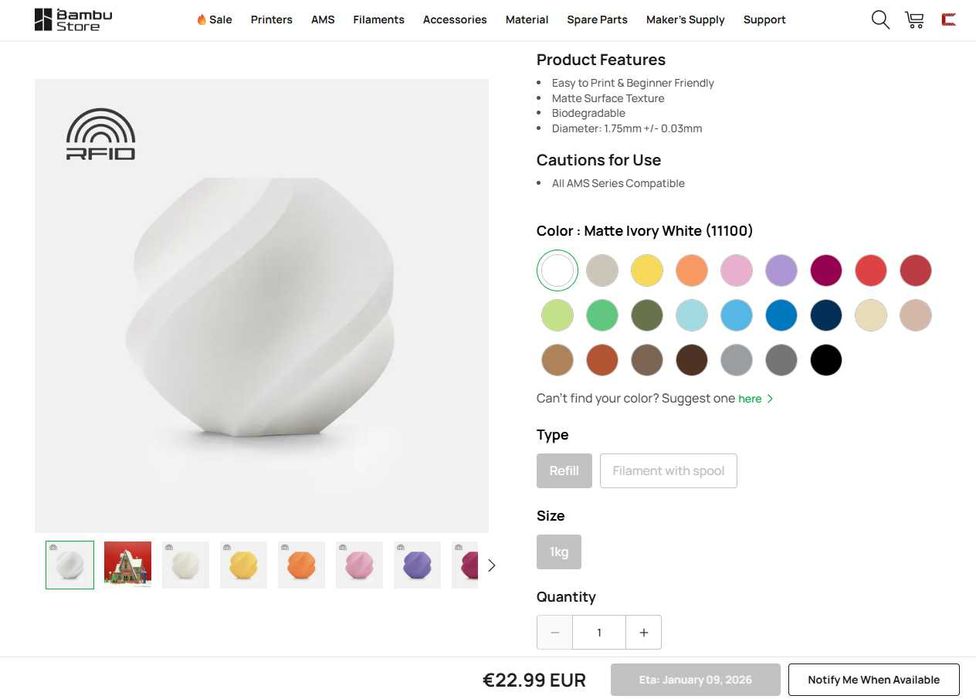Screen dimensions: 976x700
Task: Select the 1kg size option
Action: coord(559,552)
